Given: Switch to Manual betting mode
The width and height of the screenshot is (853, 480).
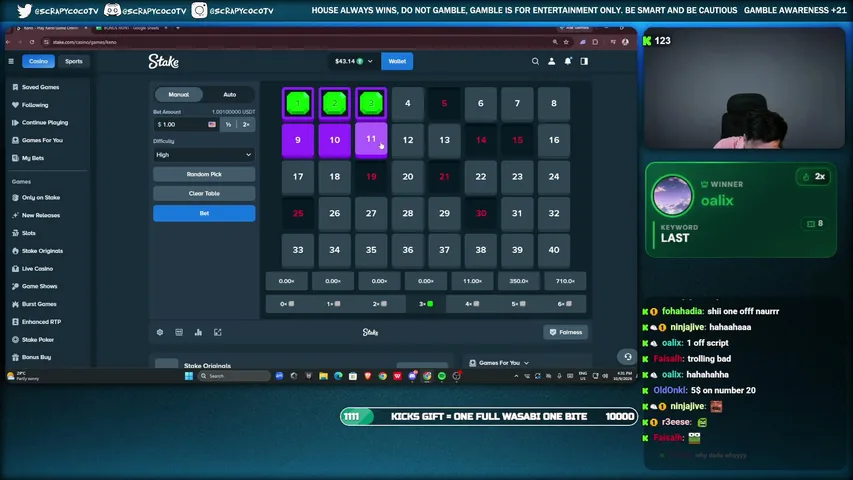Looking at the screenshot, I should [x=178, y=95].
